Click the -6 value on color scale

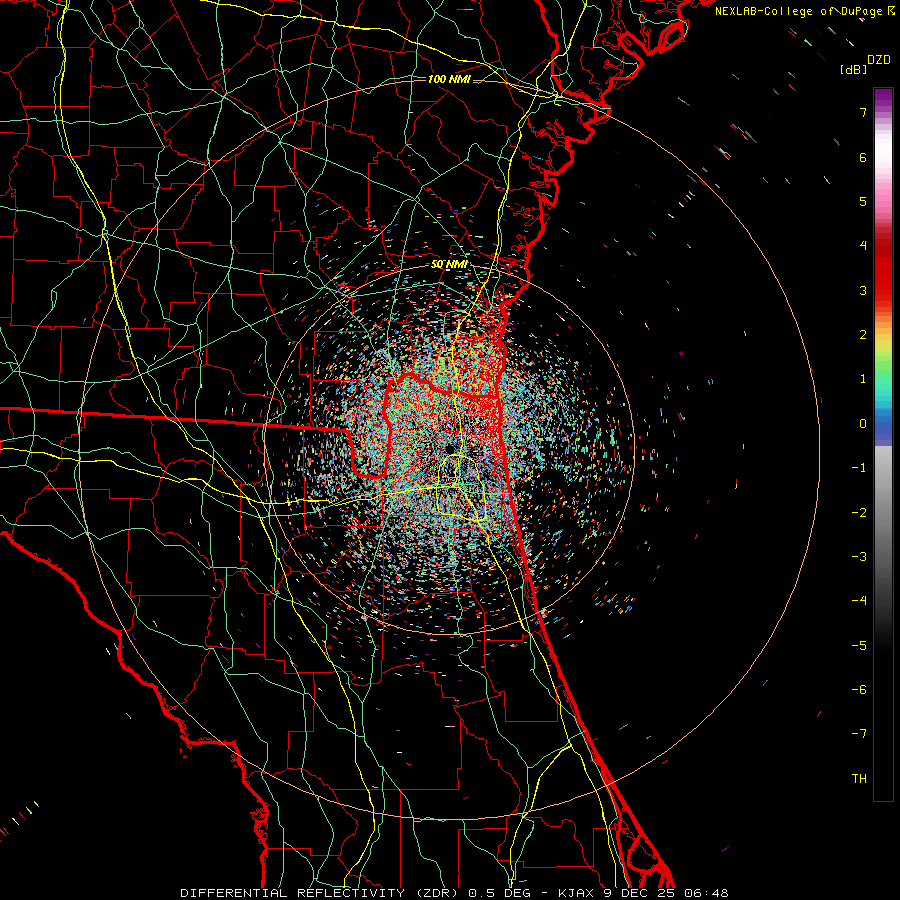[859, 689]
